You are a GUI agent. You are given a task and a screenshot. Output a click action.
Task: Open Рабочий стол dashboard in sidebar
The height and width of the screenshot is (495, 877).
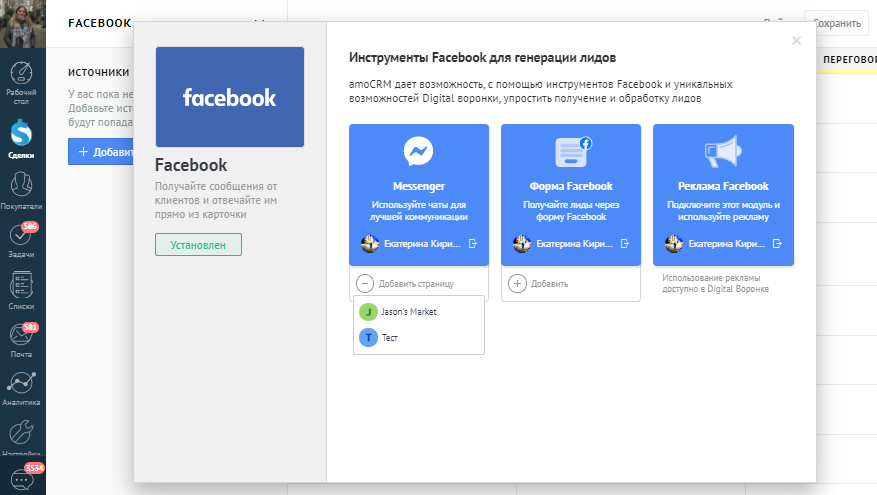(21, 83)
